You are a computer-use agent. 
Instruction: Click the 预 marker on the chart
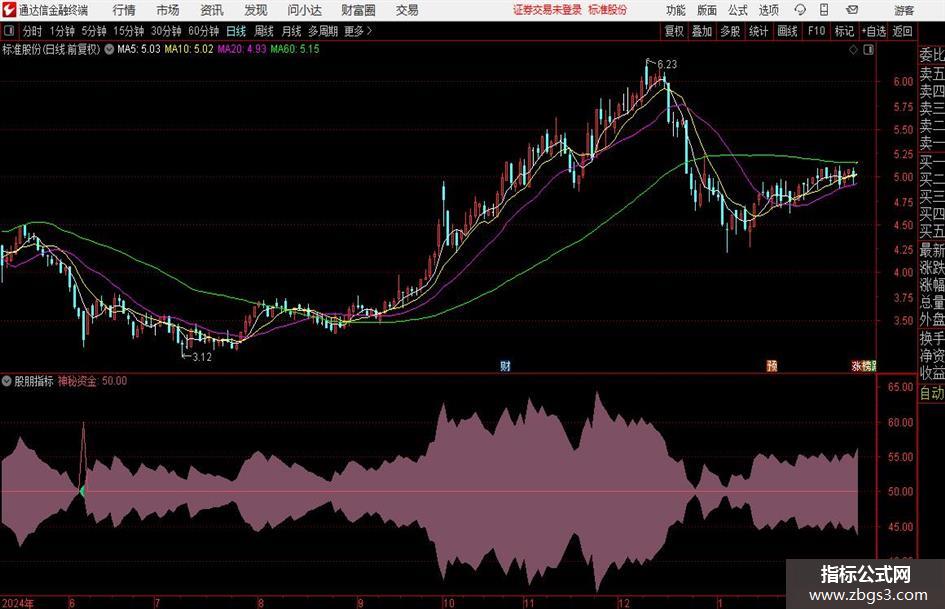[x=772, y=366]
